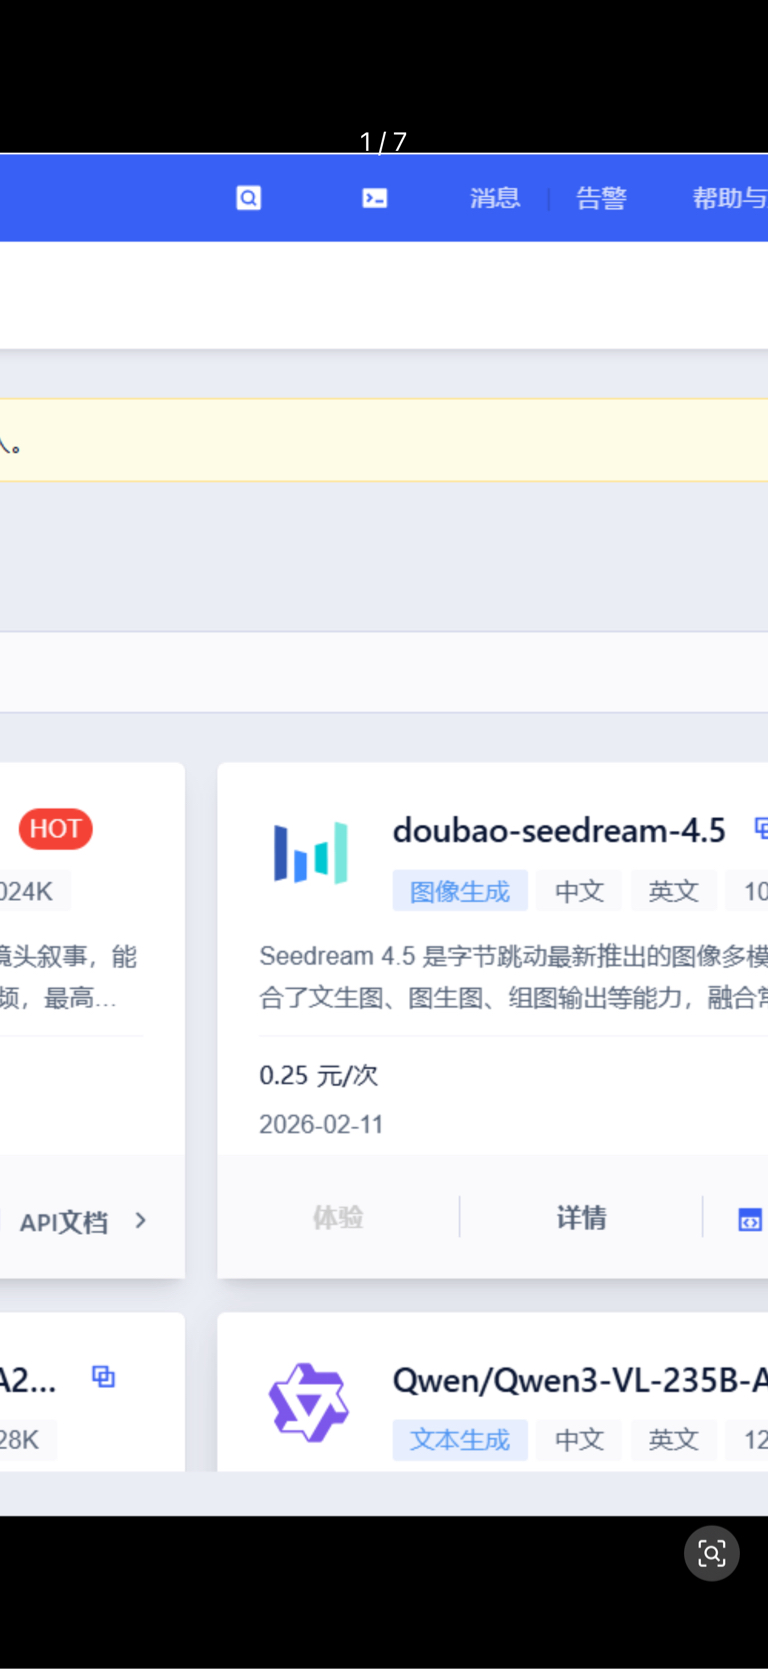Open the 告警 alerts menu
This screenshot has height=1669, width=768.
[x=602, y=198]
